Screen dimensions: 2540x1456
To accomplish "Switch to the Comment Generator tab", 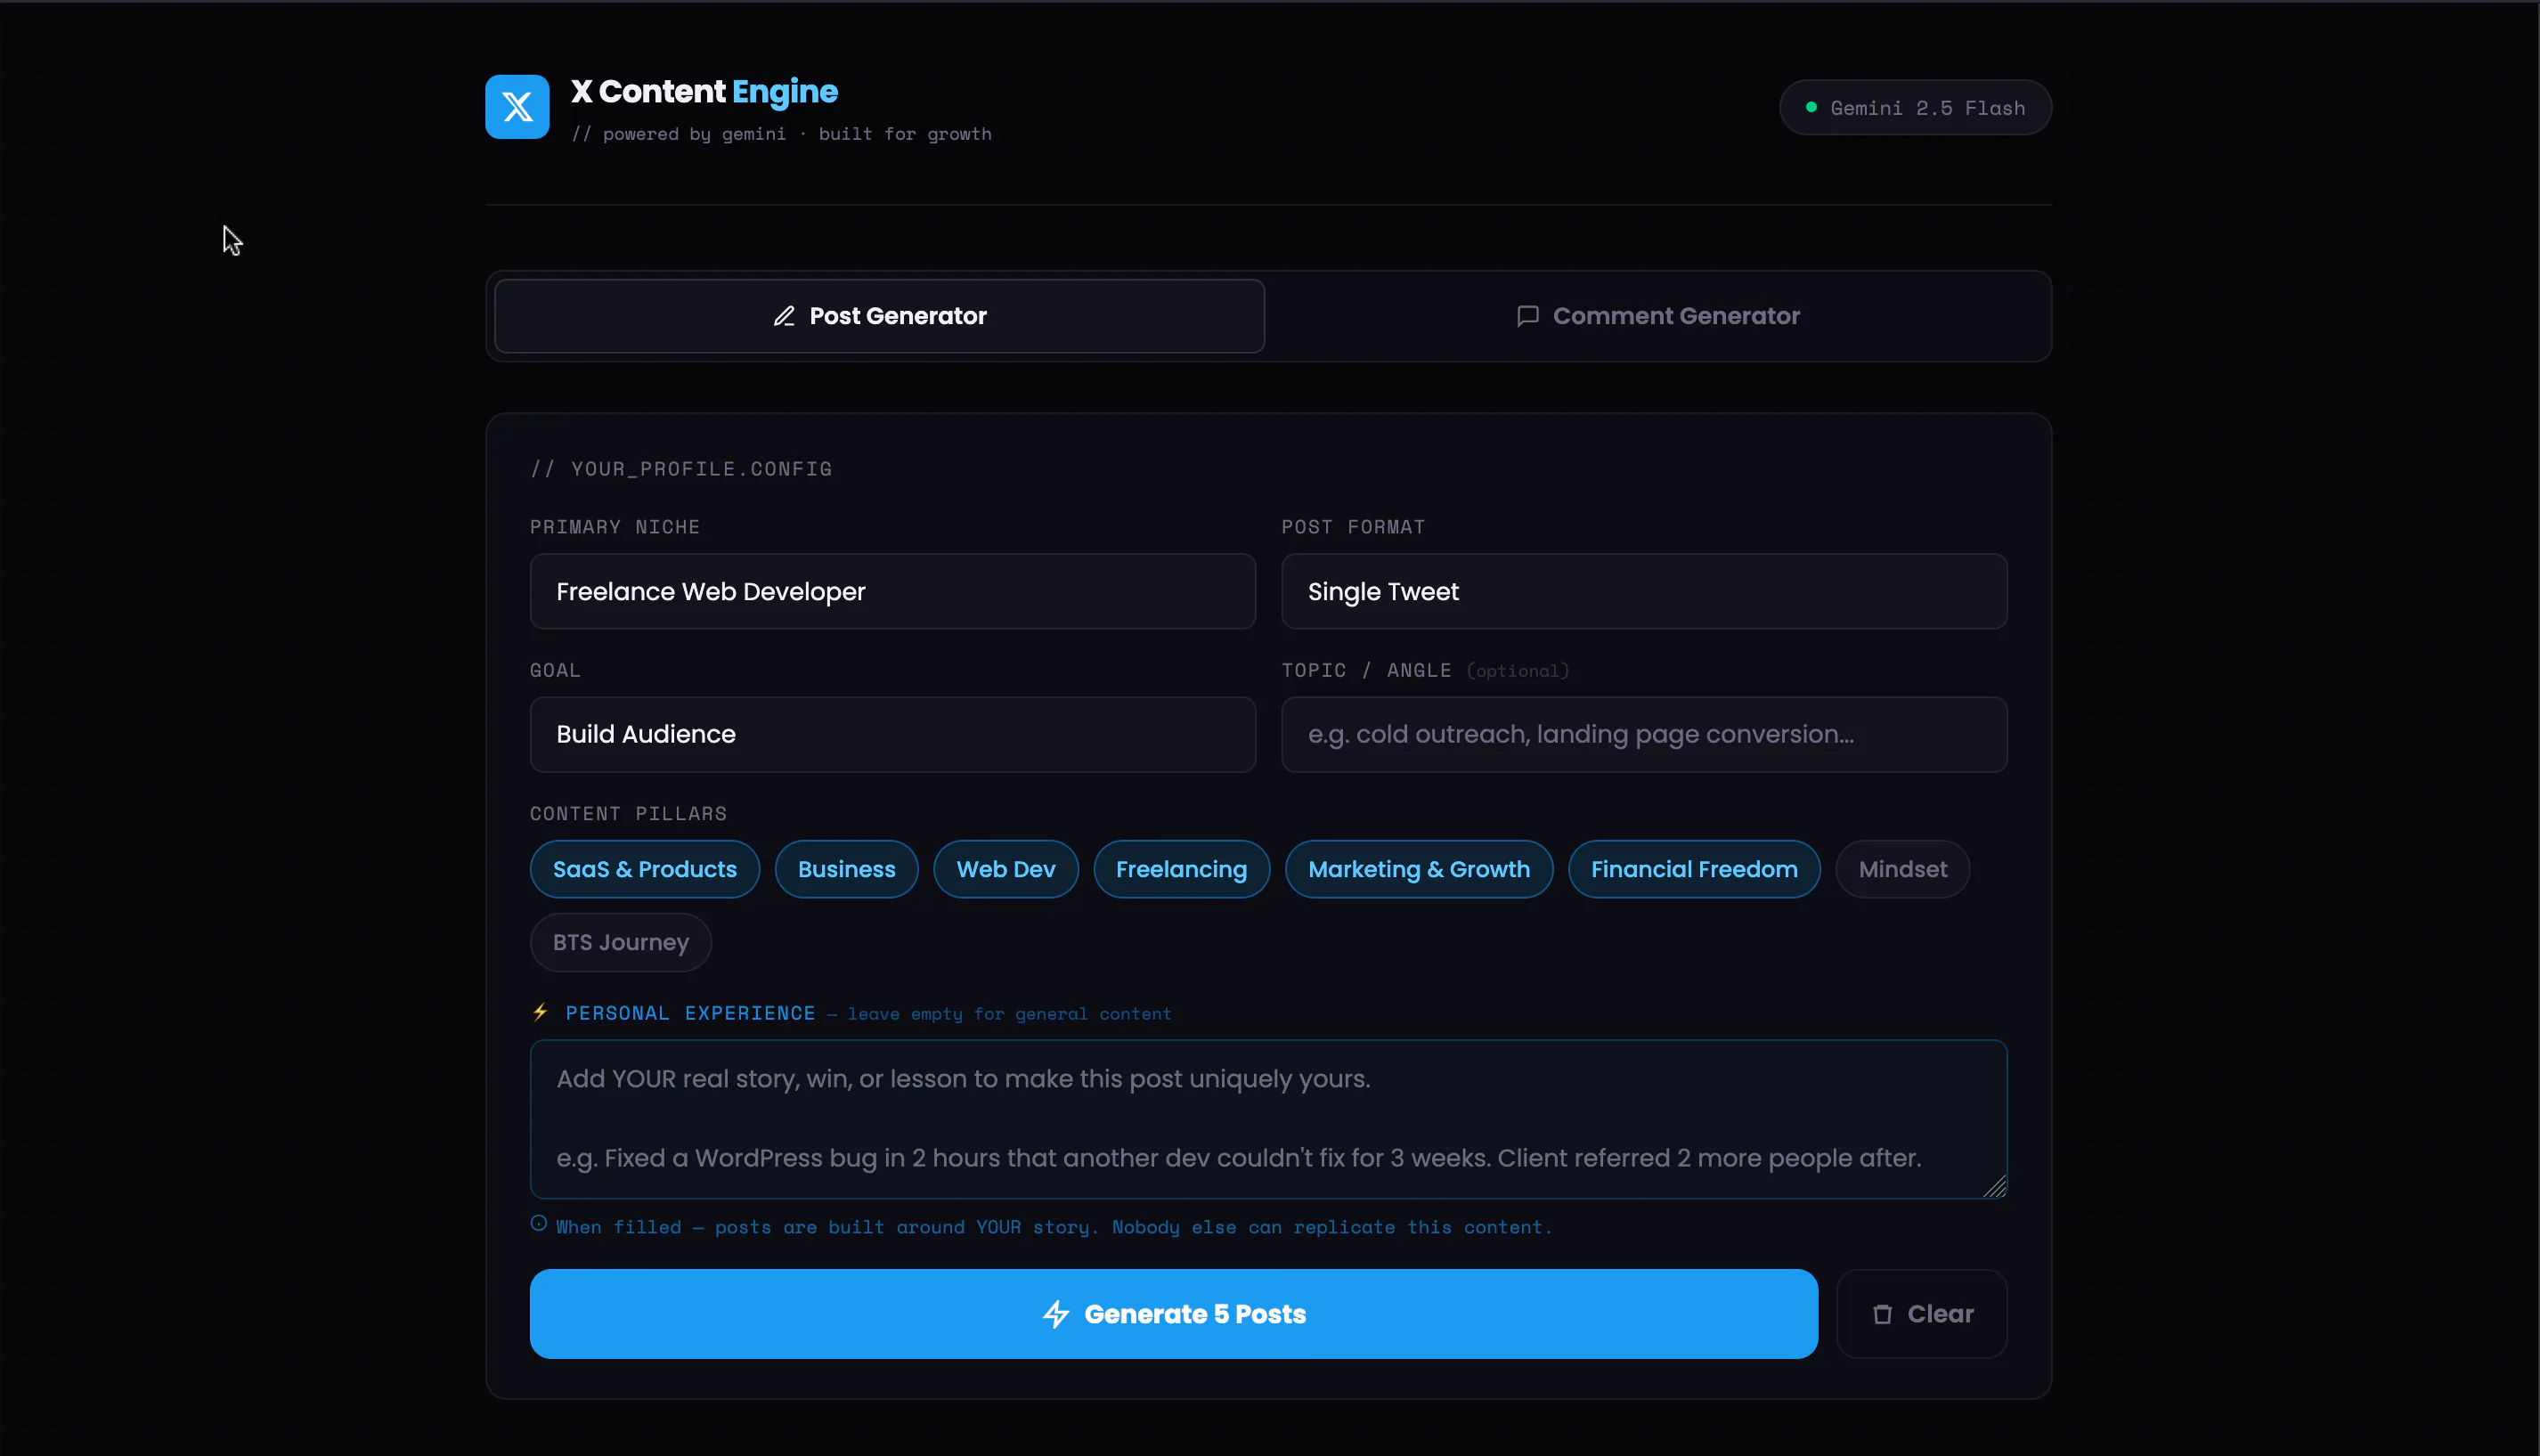I will (1657, 316).
